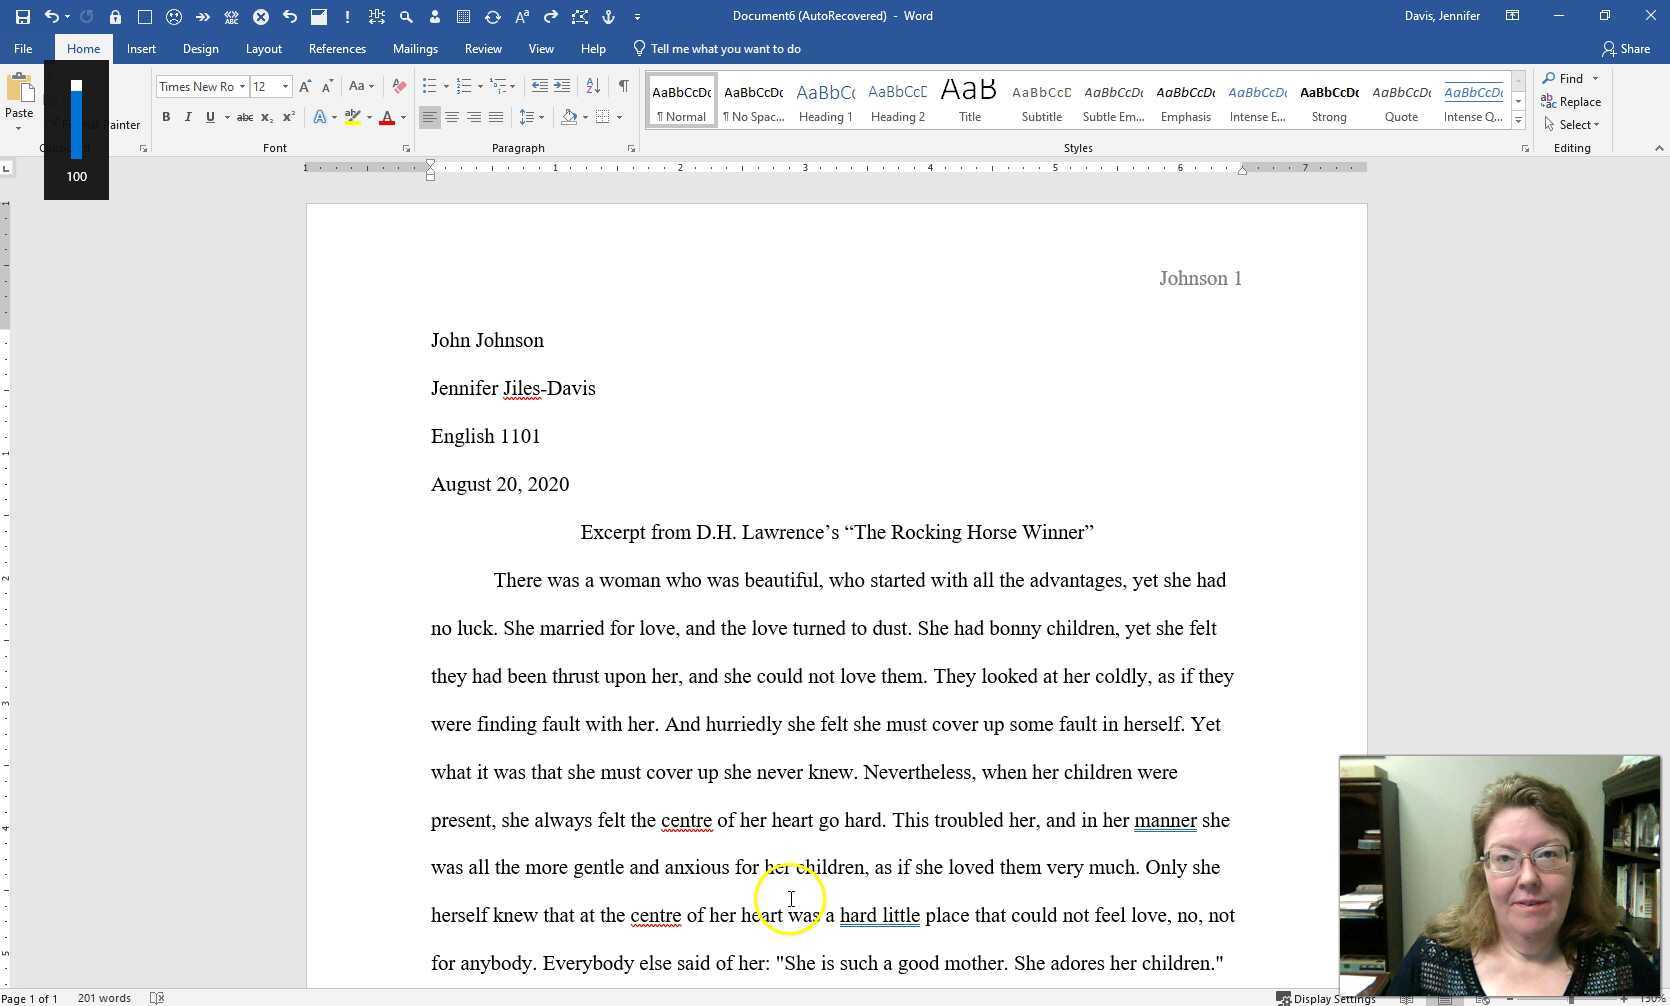This screenshot has width=1670, height=1006.
Task: Apply italic formatting
Action: pyautogui.click(x=188, y=117)
